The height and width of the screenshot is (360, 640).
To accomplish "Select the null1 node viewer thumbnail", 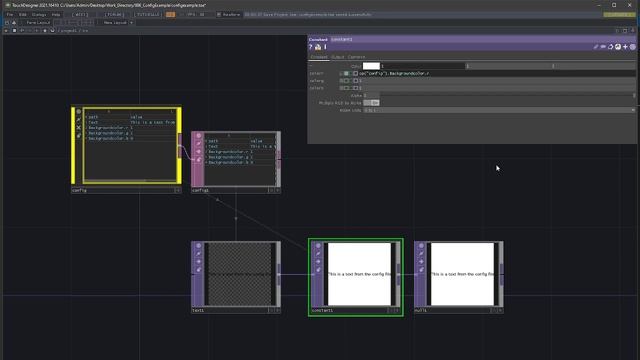I will (x=462, y=274).
